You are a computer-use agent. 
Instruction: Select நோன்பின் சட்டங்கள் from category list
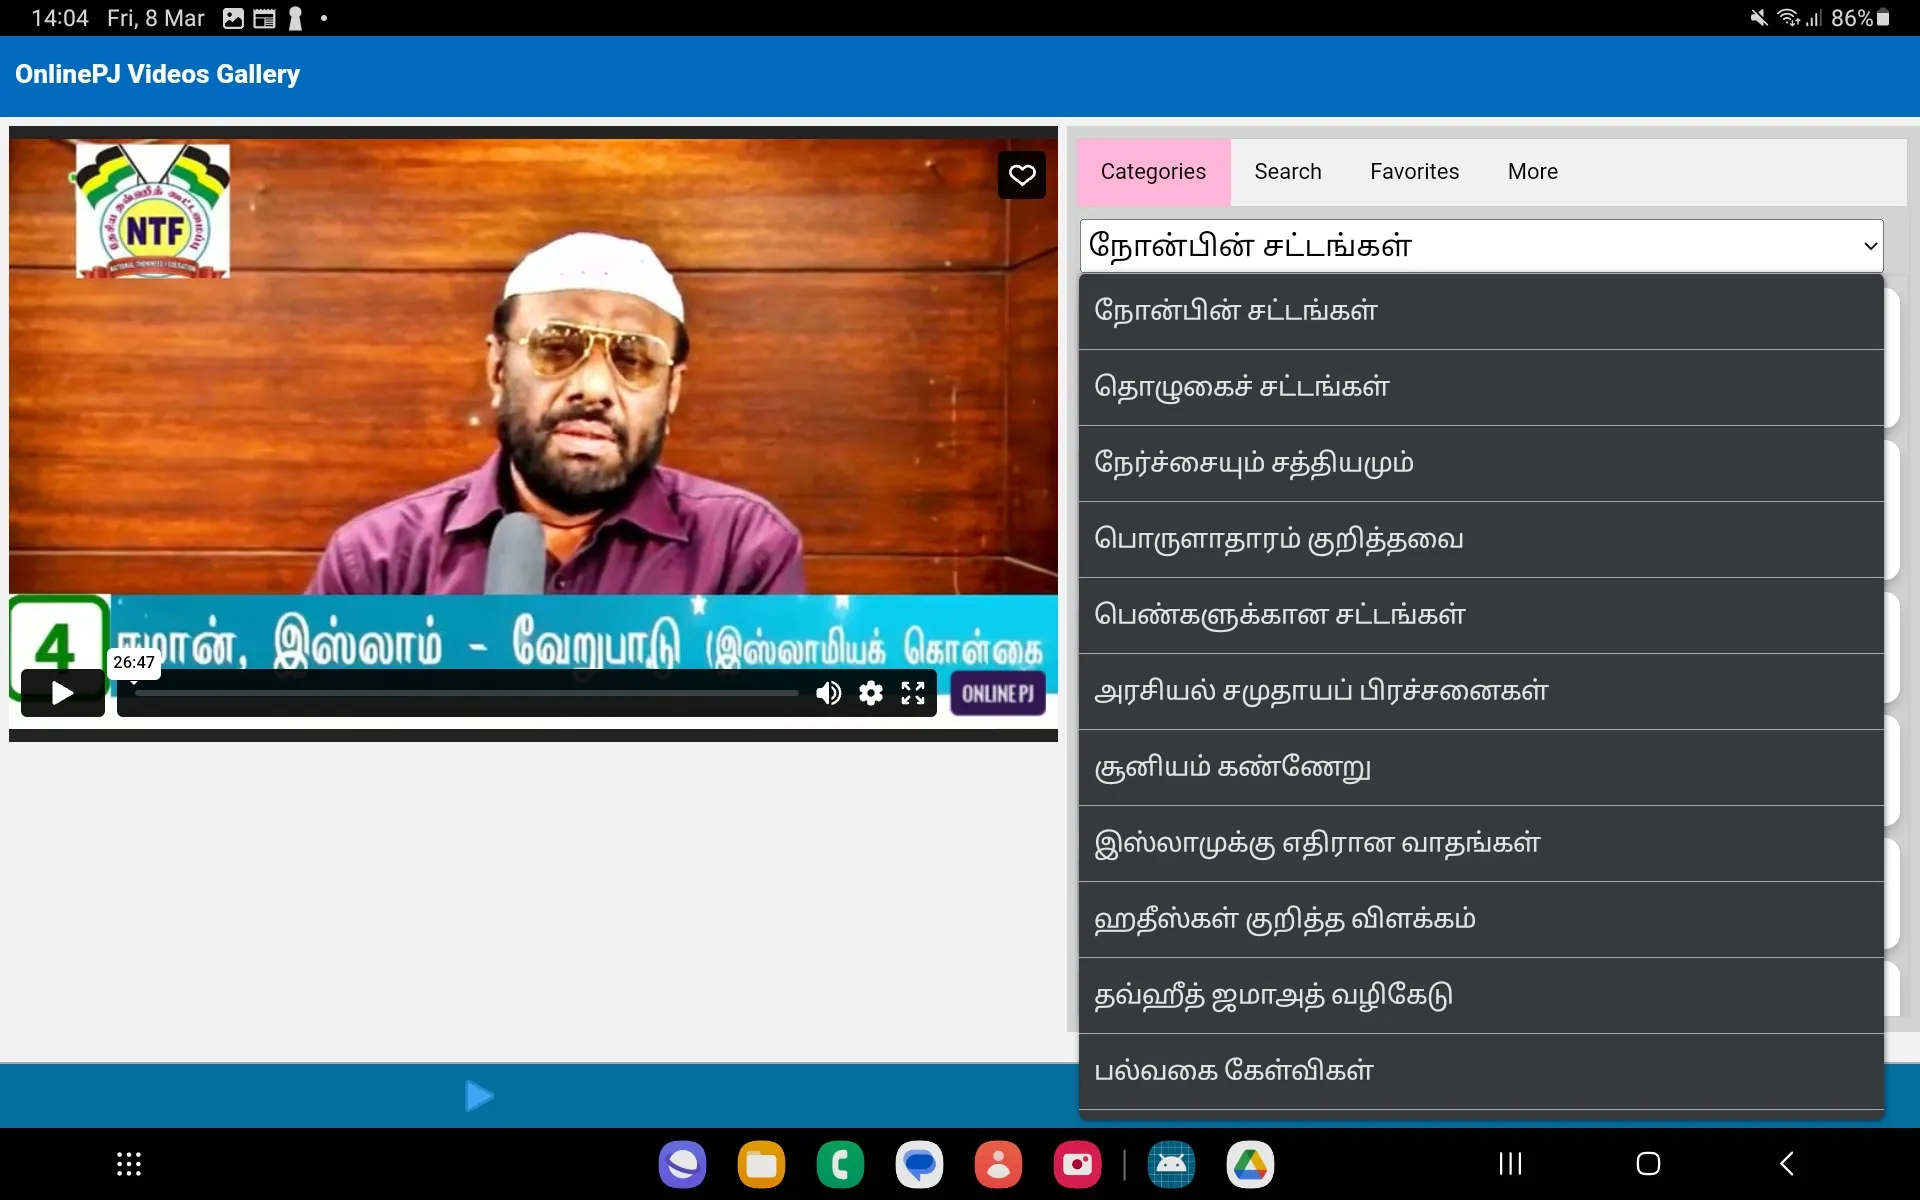1478,310
